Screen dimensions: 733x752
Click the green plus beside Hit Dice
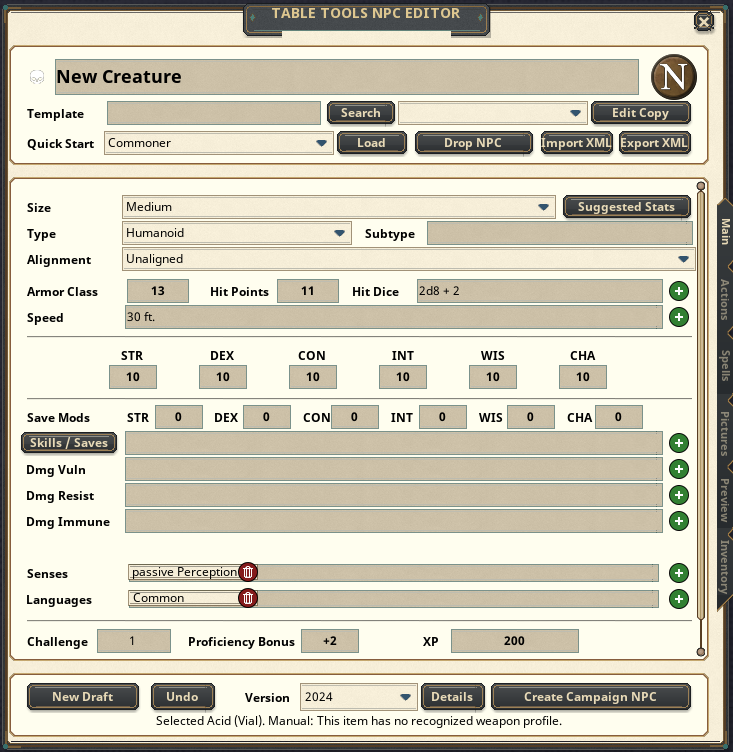[x=678, y=291]
